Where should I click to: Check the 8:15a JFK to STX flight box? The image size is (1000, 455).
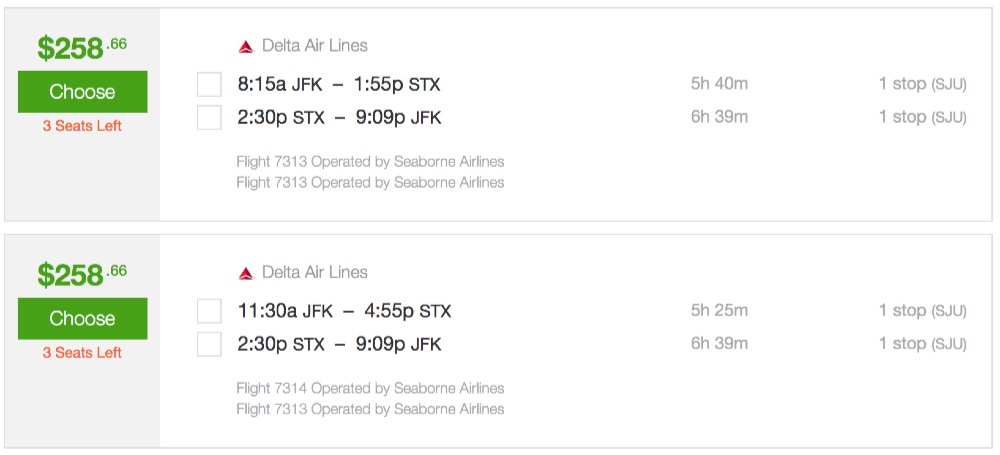tap(209, 84)
